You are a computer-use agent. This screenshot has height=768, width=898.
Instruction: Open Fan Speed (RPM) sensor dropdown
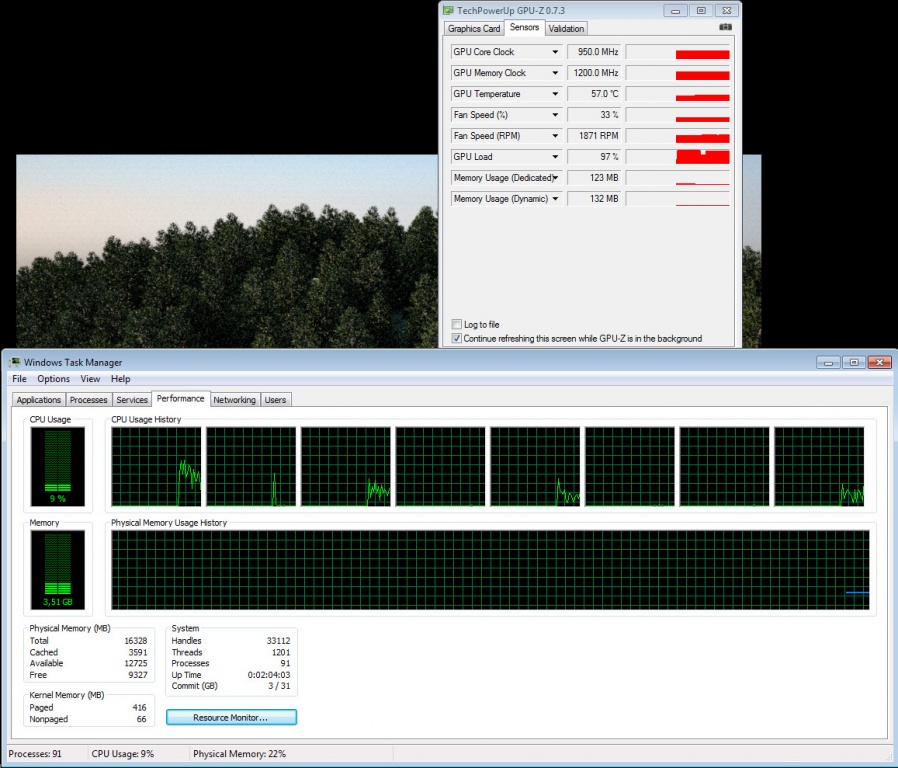pyautogui.click(x=554, y=136)
